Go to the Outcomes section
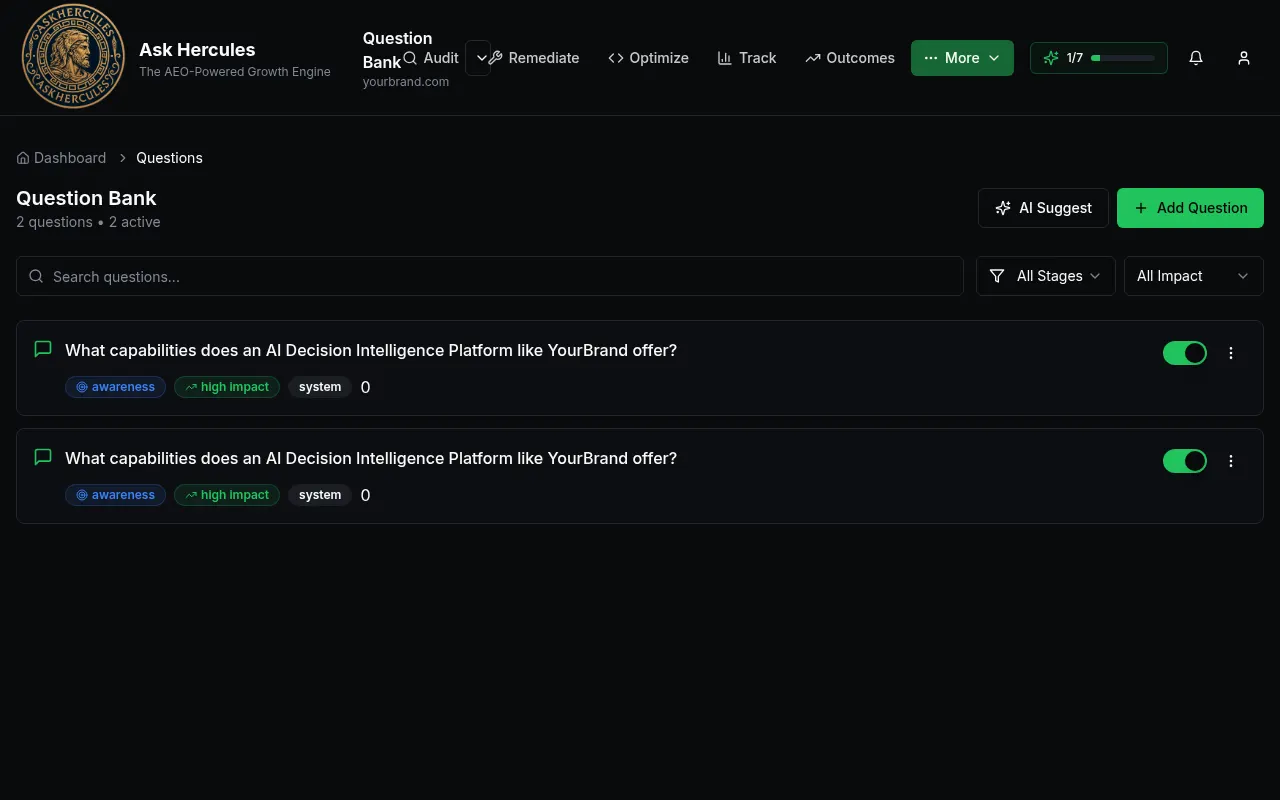This screenshot has height=800, width=1280. pyautogui.click(x=850, y=58)
